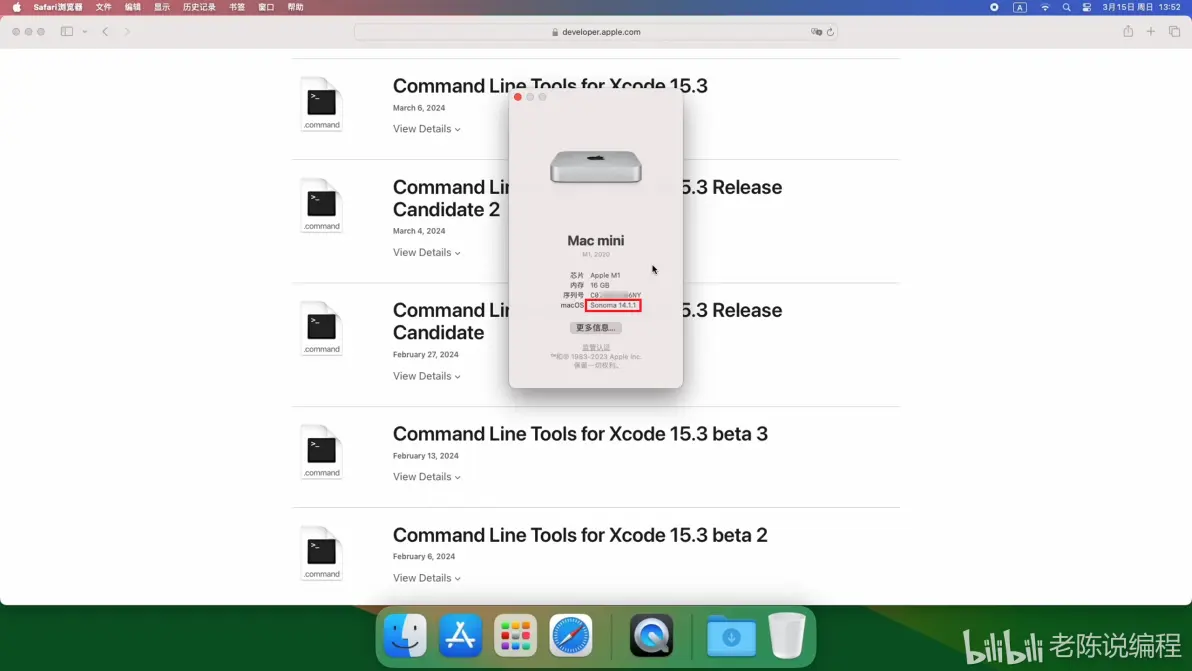Viewport: 1192px width, 671px height.
Task: Click Command Line Tools Xcode 15.3 beta 2 title
Action: coord(580,534)
